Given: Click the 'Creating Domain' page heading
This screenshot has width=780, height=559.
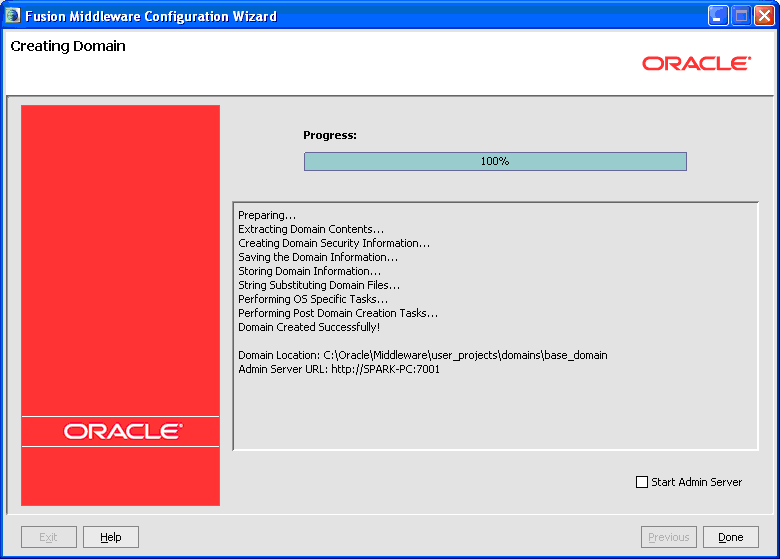Looking at the screenshot, I should point(68,46).
